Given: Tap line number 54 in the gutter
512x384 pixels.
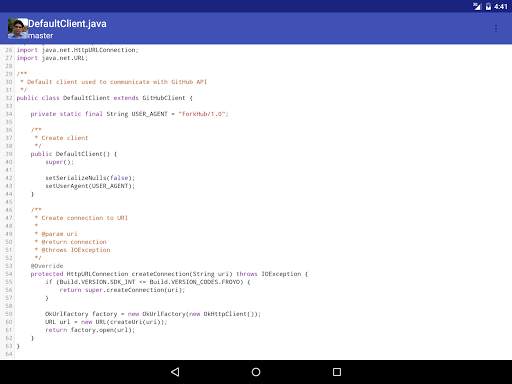Looking at the screenshot, I should pyautogui.click(x=9, y=274).
